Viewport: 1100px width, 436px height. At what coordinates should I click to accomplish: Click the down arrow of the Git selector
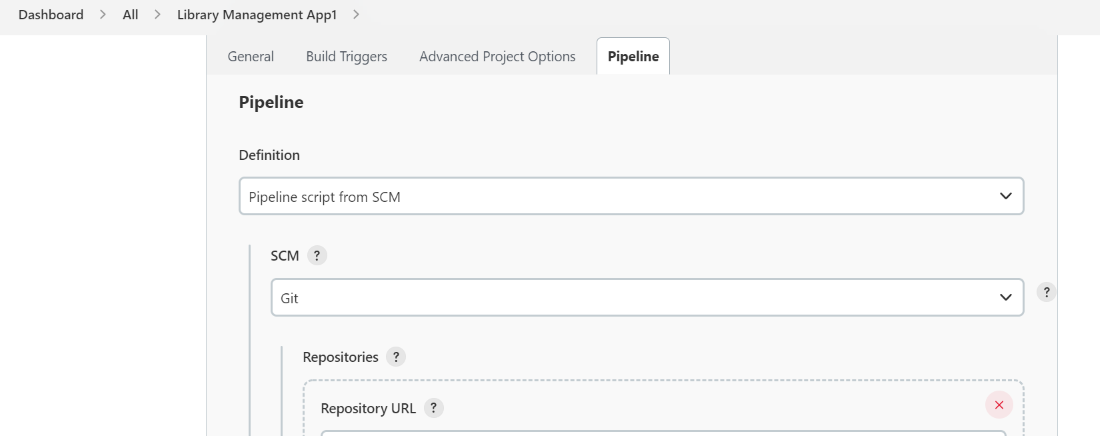(1005, 297)
